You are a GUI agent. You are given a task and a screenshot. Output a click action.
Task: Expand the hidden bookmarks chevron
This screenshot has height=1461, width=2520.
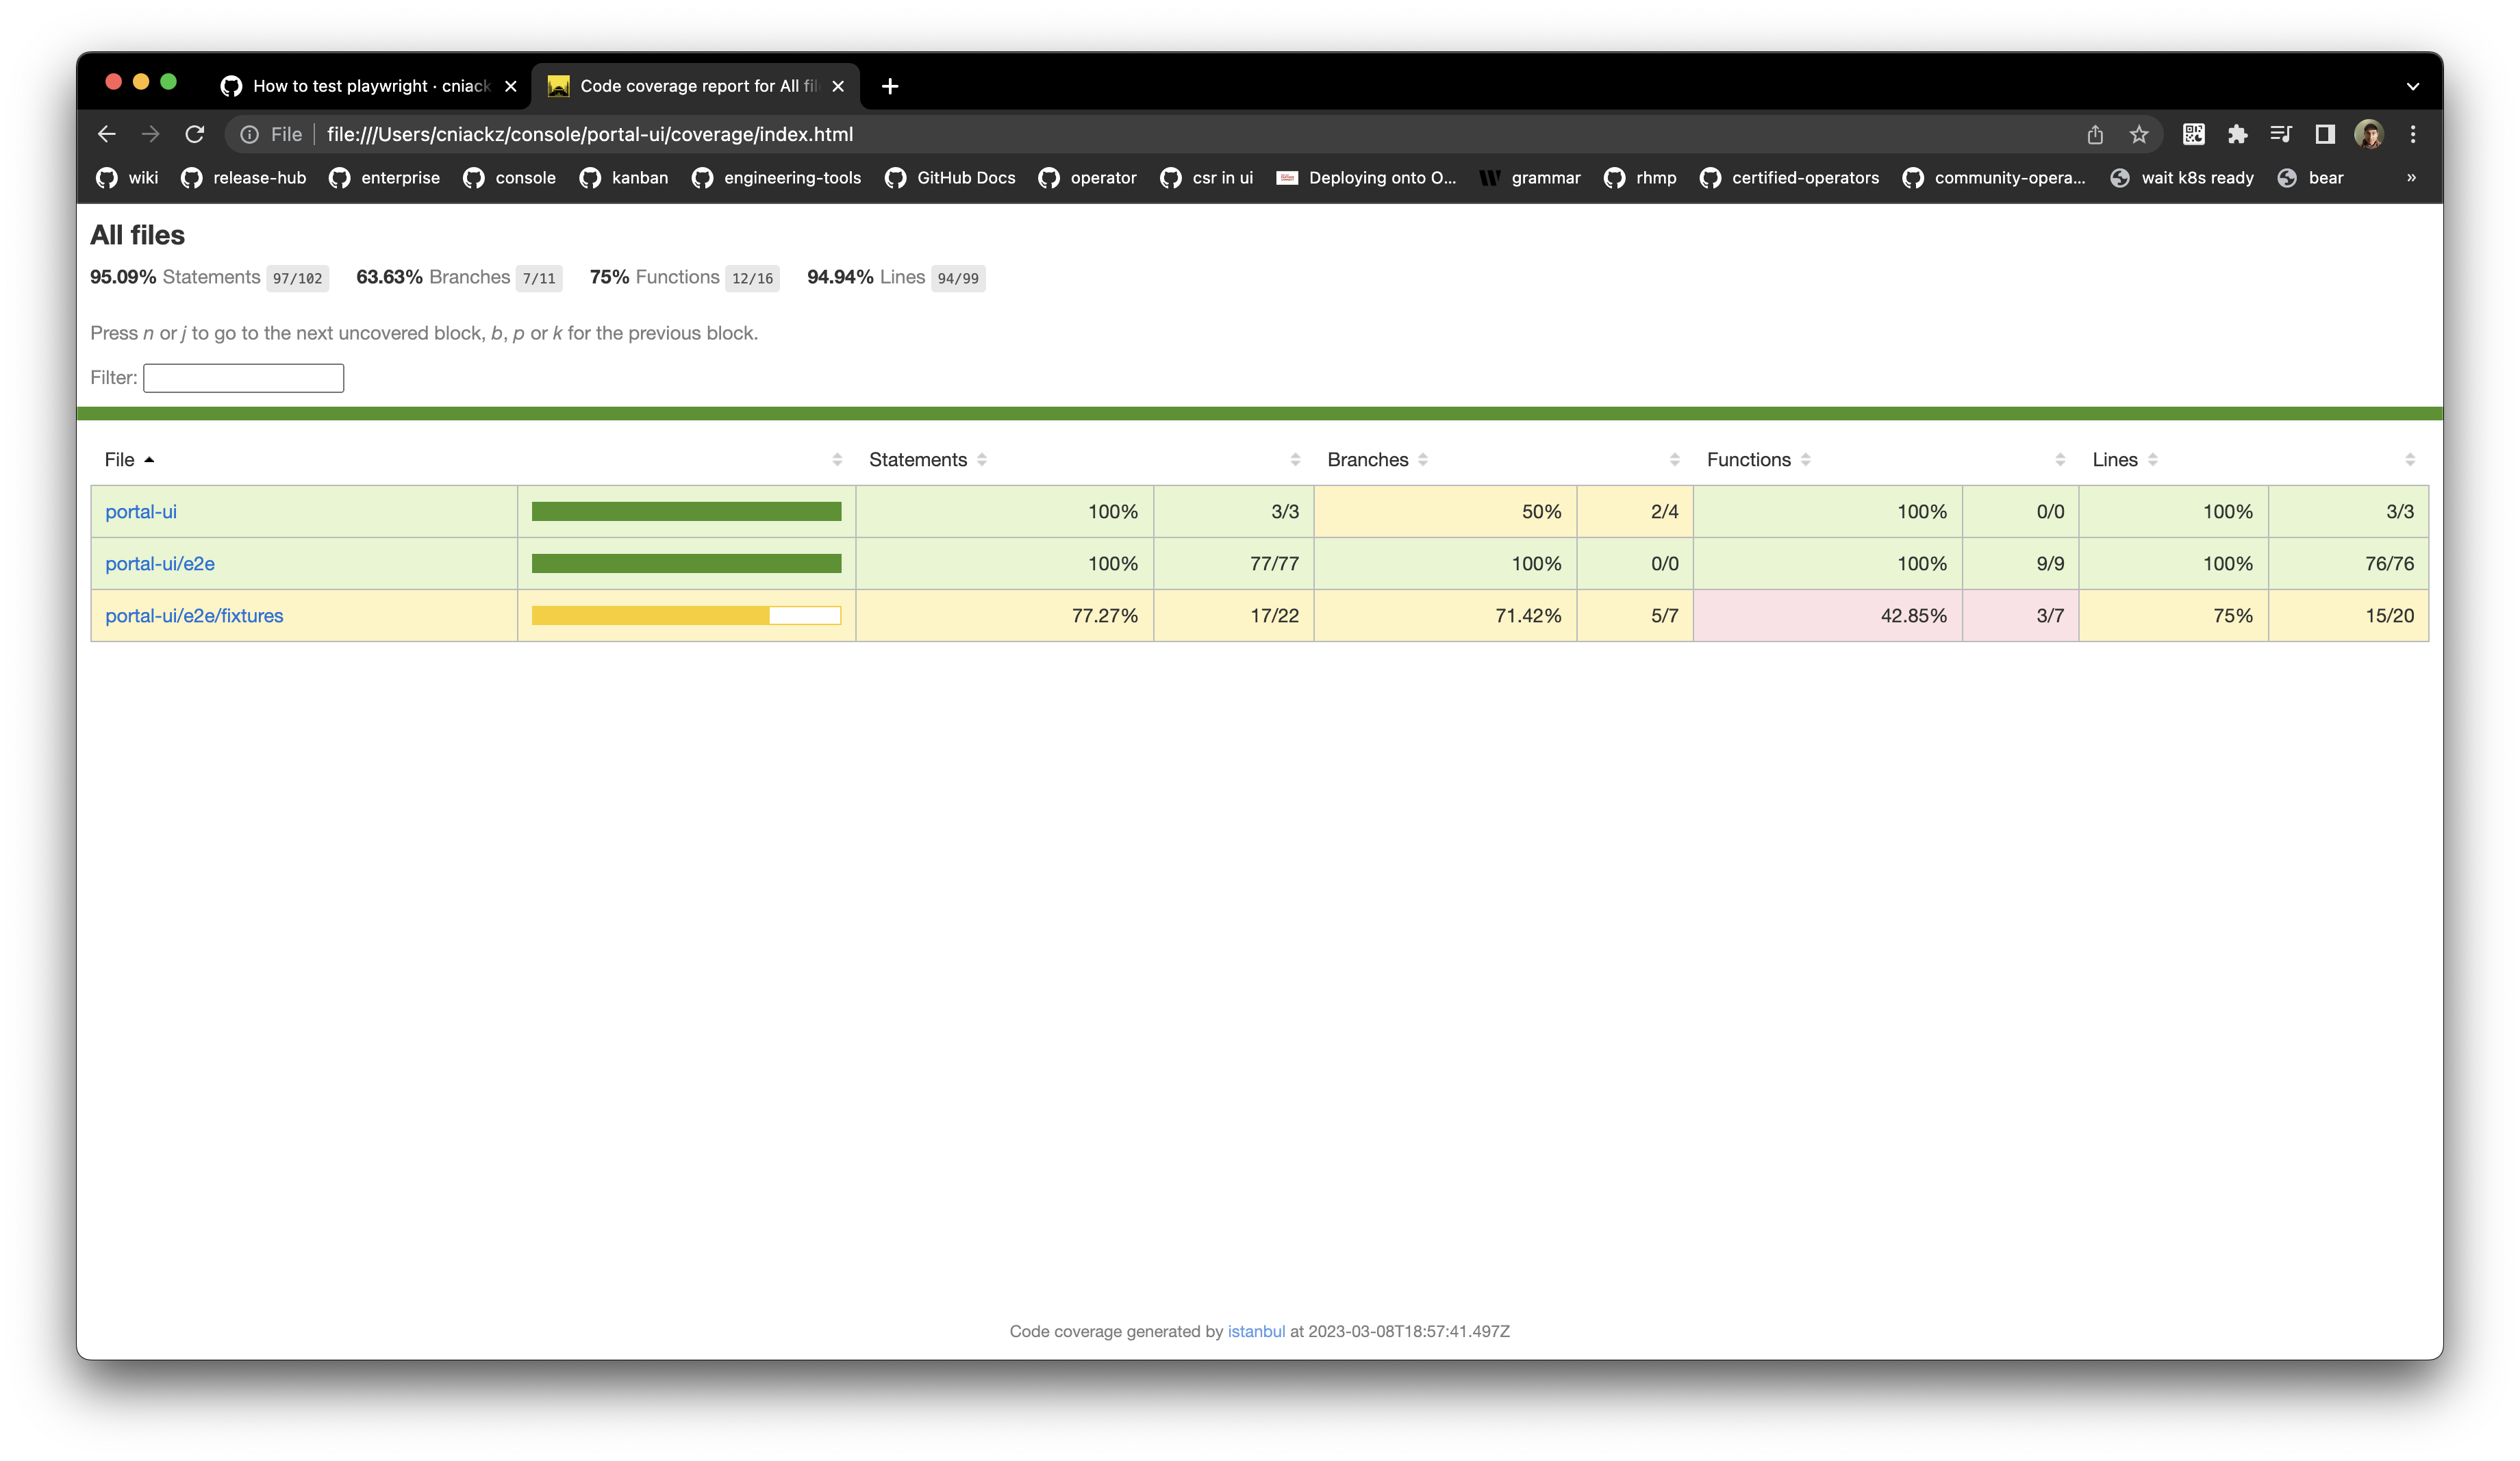(x=2411, y=178)
